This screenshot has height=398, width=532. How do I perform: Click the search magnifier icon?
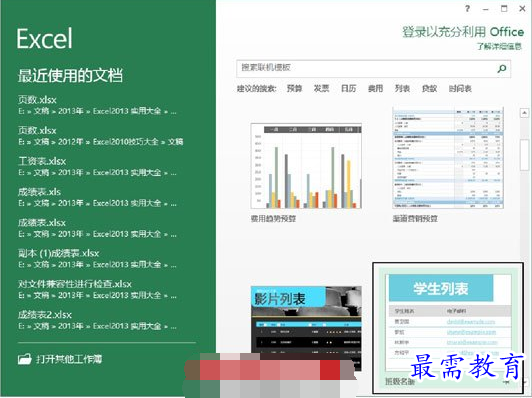(502, 69)
